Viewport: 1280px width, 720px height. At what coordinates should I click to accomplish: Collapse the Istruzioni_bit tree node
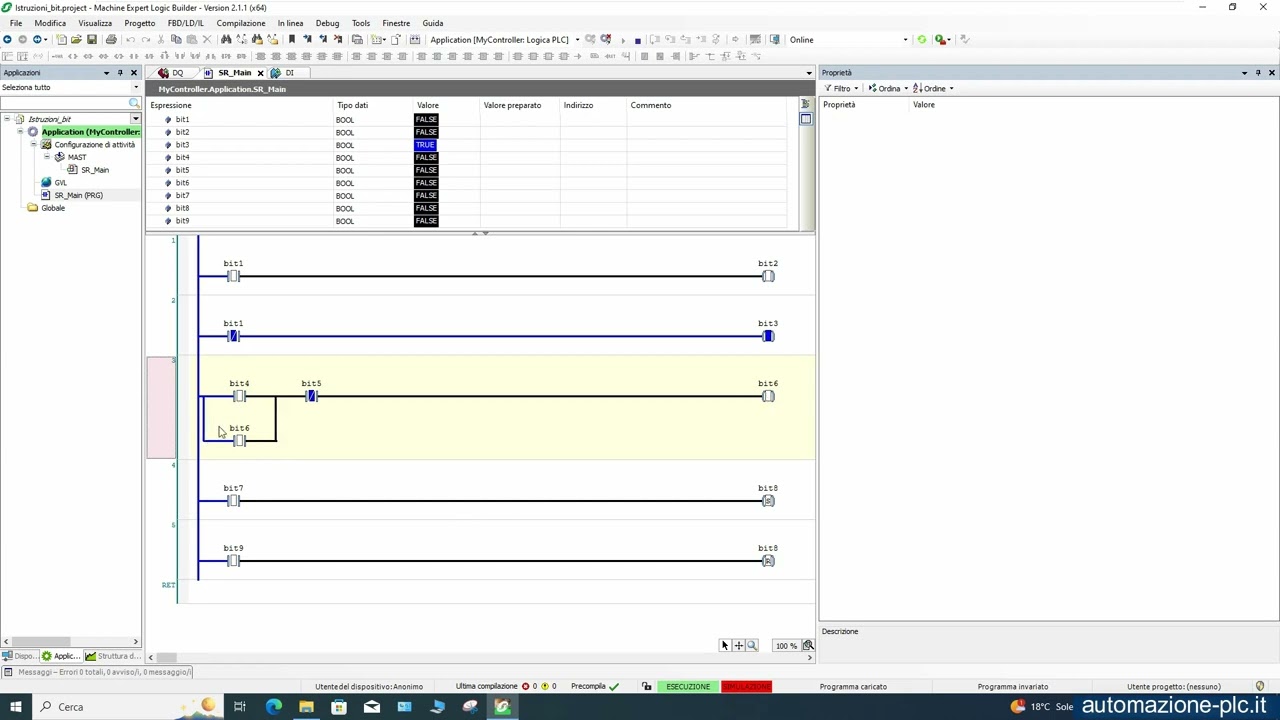pos(7,119)
